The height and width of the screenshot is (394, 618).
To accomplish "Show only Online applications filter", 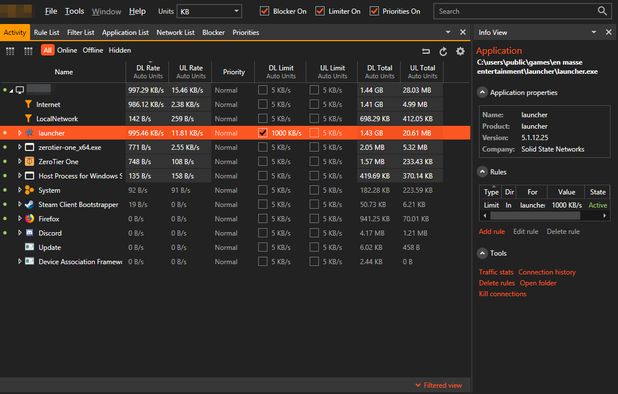I will (67, 50).
